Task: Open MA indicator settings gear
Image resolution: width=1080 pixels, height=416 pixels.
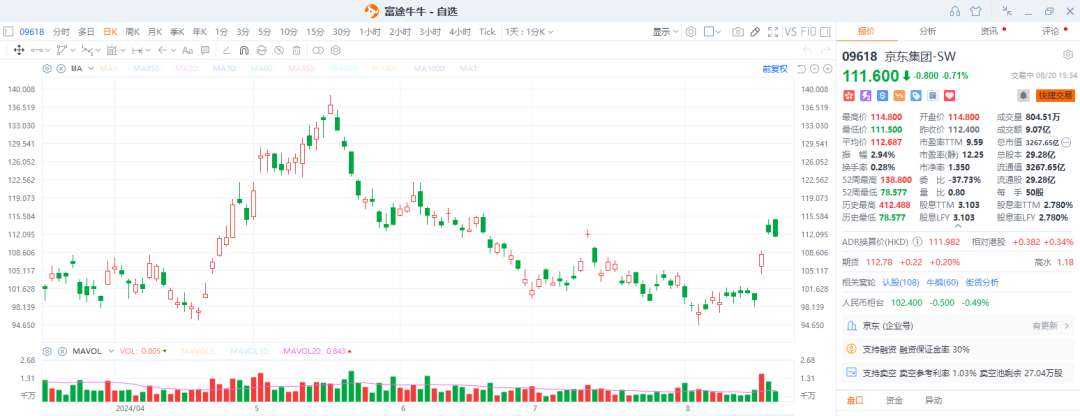Action: coord(47,68)
